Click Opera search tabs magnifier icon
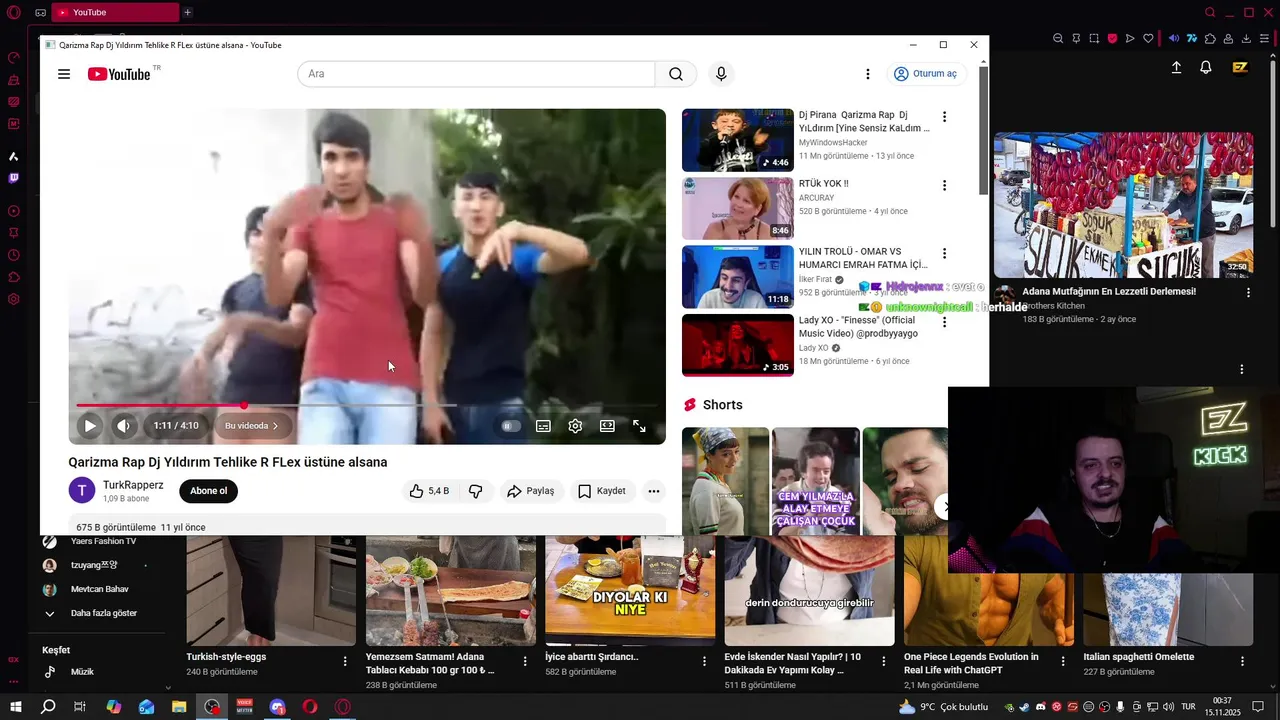The height and width of the screenshot is (720, 1280). pyautogui.click(x=1210, y=12)
